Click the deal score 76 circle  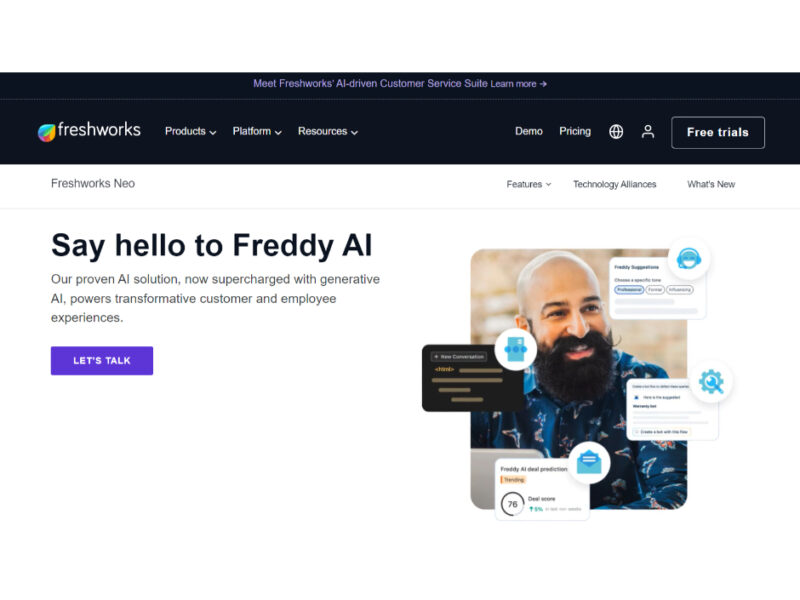coord(512,504)
